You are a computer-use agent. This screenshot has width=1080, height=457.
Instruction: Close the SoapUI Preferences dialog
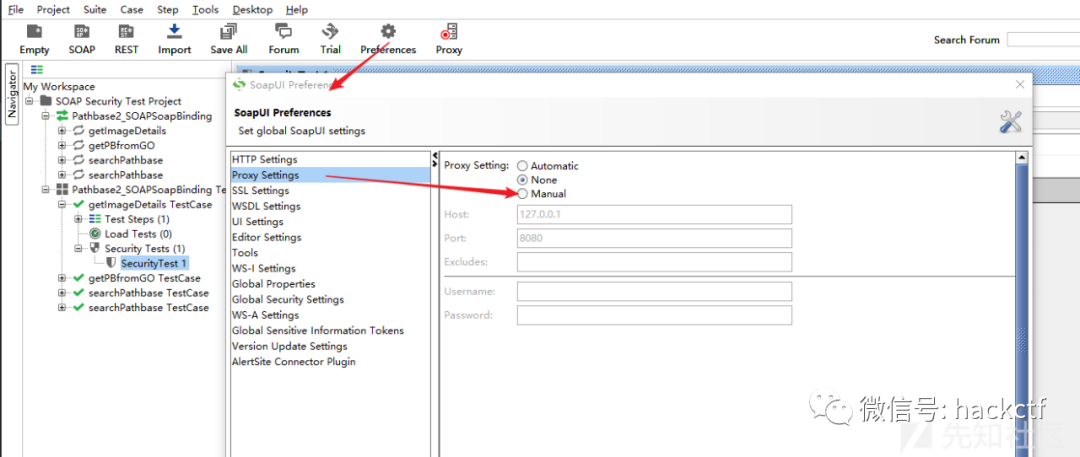tap(1020, 85)
